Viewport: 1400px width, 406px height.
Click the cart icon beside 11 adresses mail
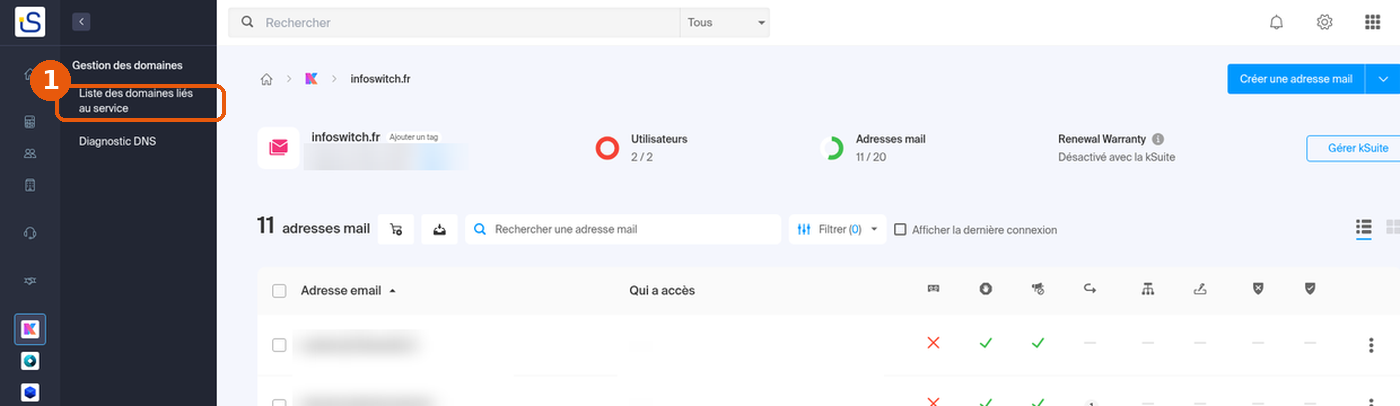[396, 229]
